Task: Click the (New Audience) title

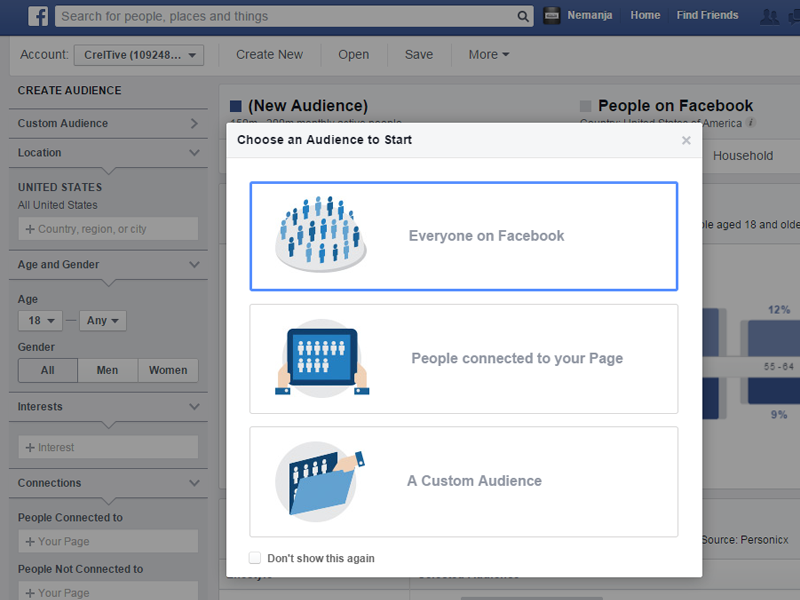Action: [x=308, y=106]
